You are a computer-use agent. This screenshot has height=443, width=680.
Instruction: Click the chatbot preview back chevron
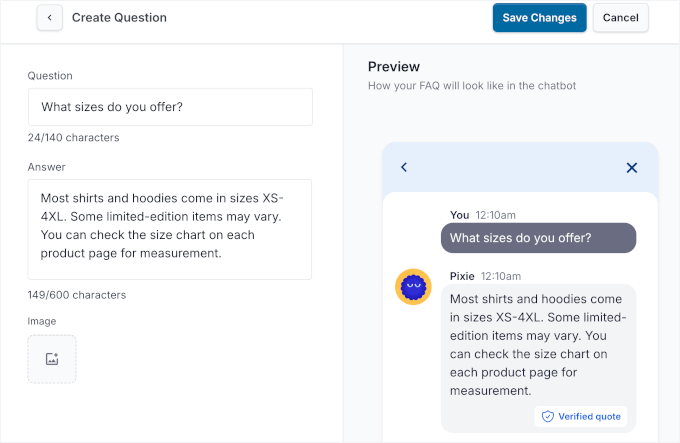click(404, 167)
